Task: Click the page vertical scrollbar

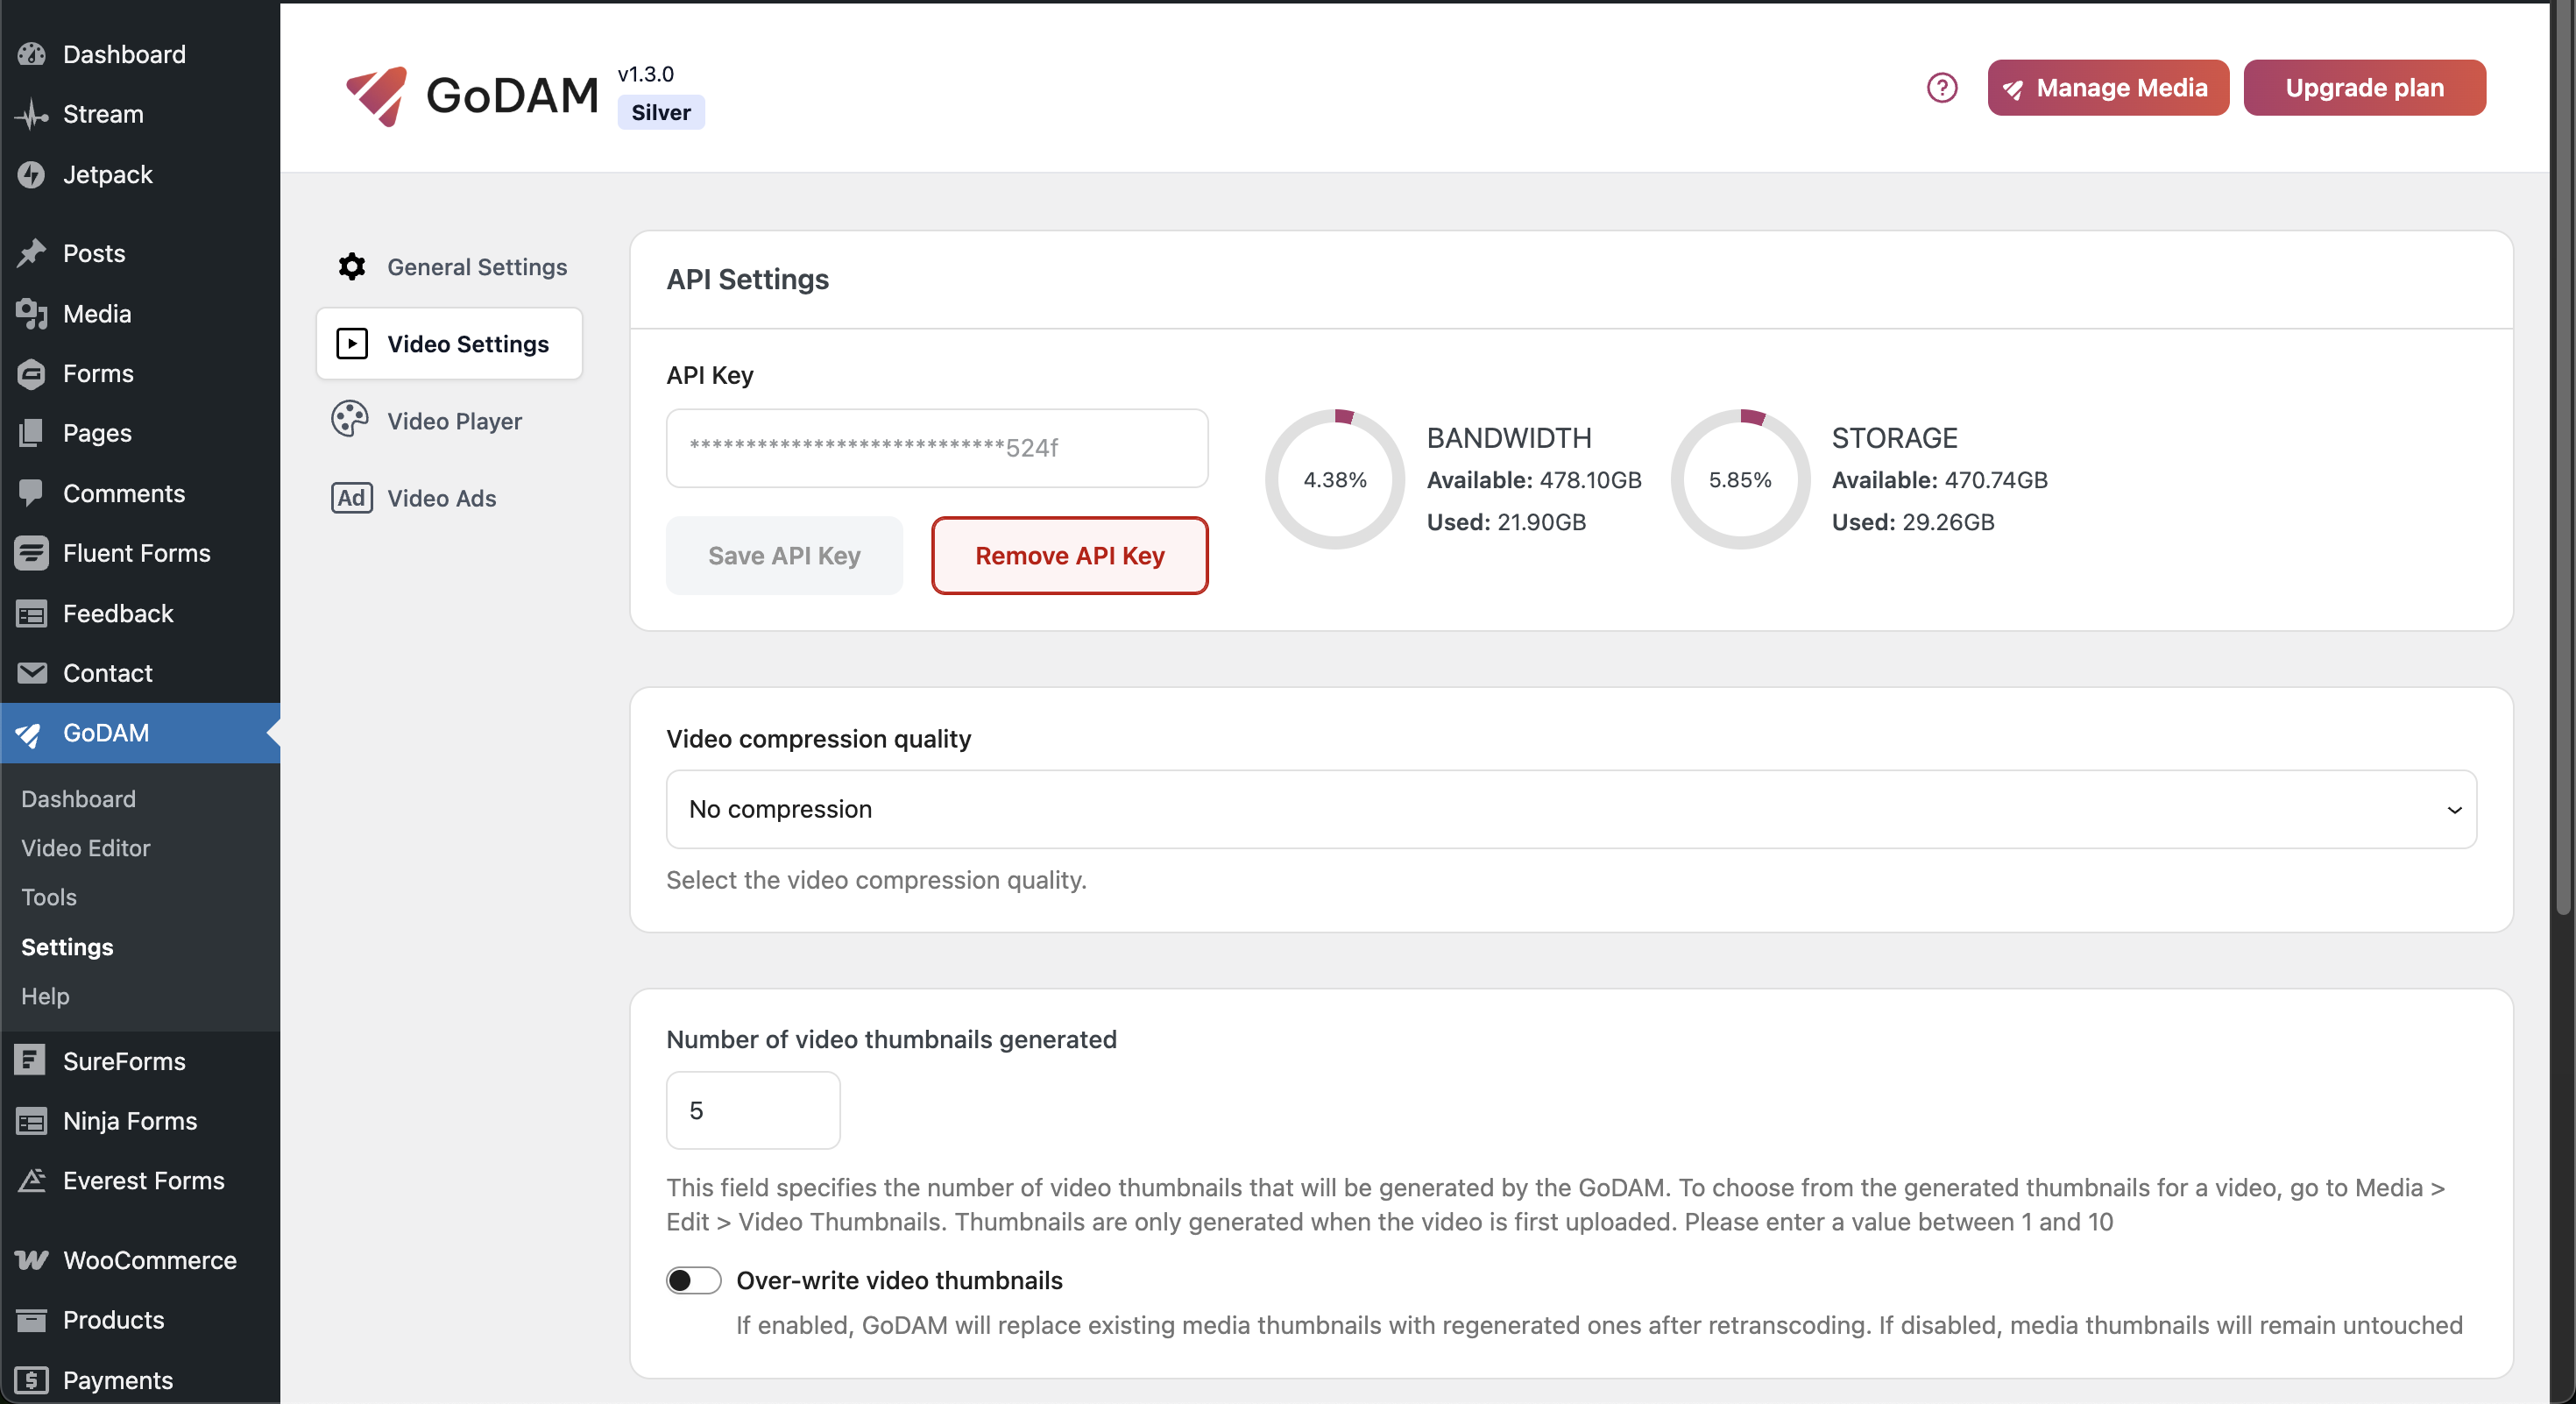Action: [2563, 460]
